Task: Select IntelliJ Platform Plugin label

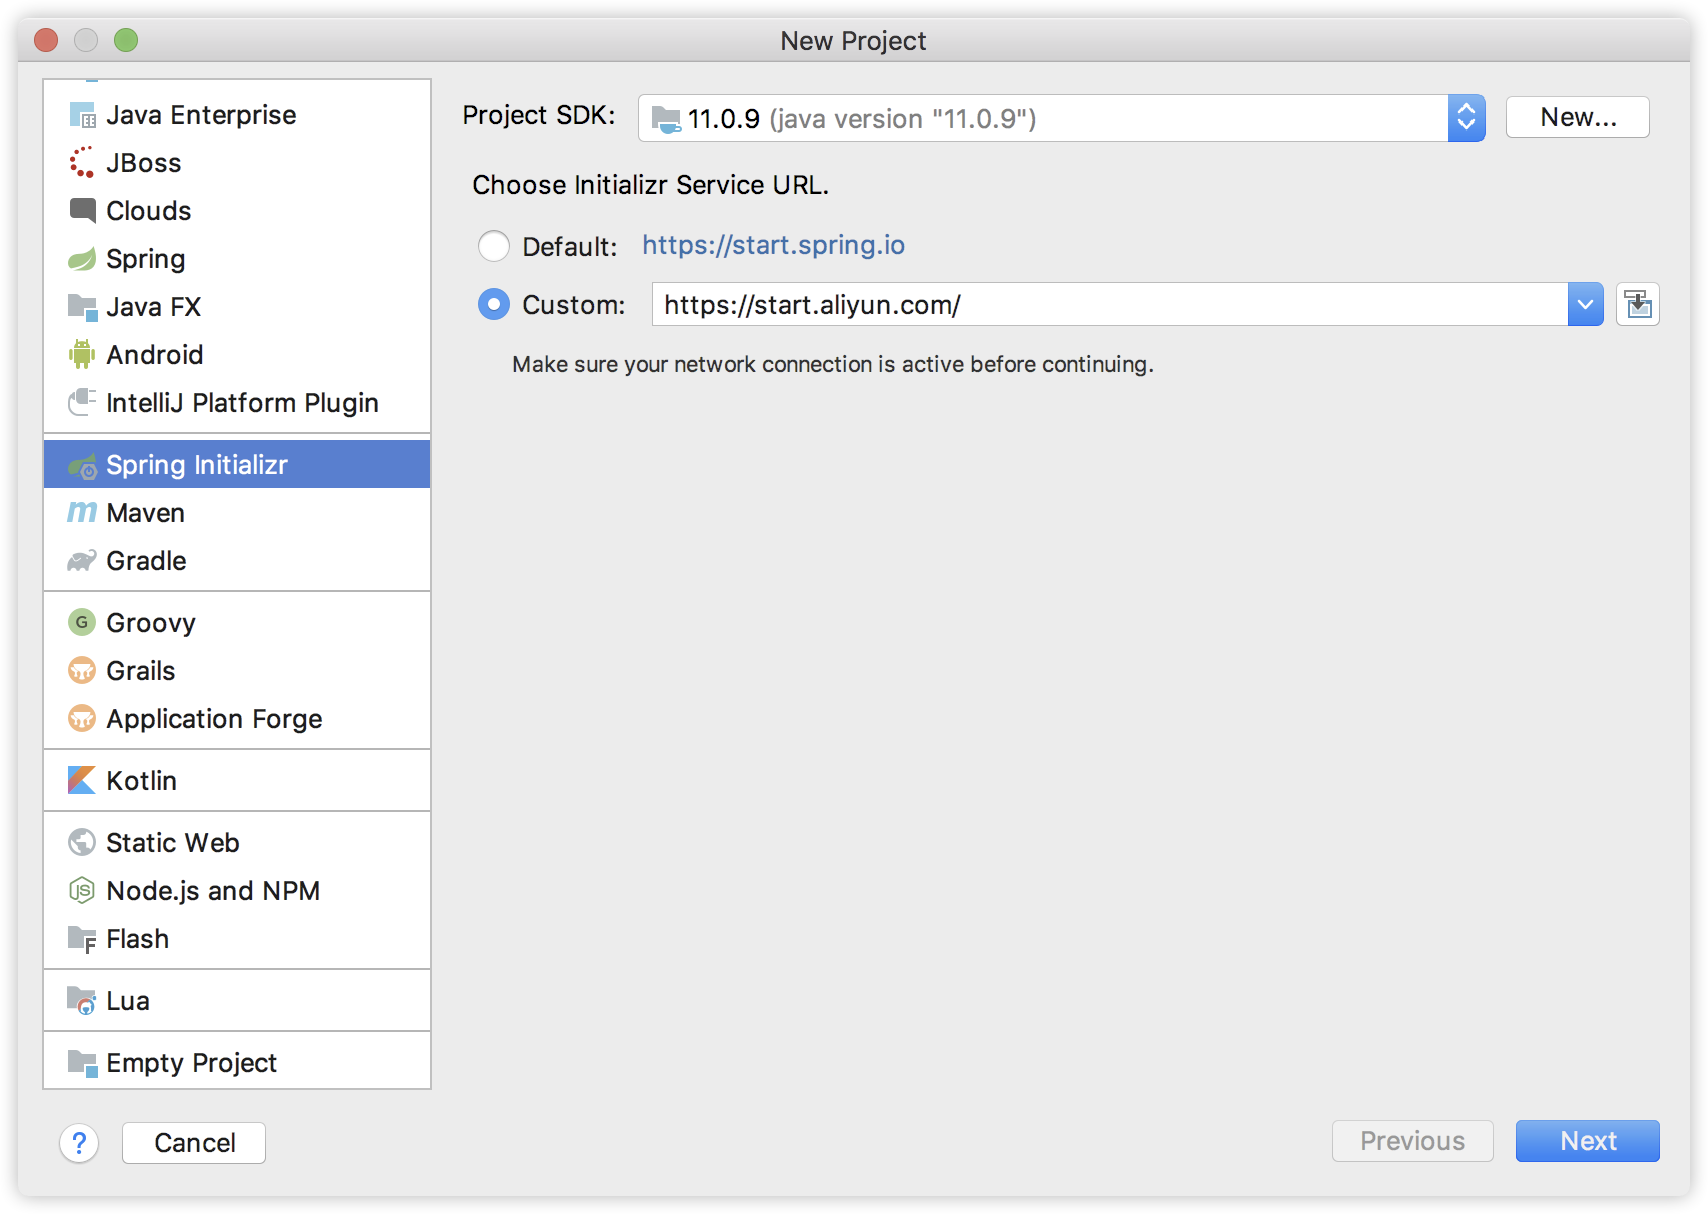Action: [243, 403]
